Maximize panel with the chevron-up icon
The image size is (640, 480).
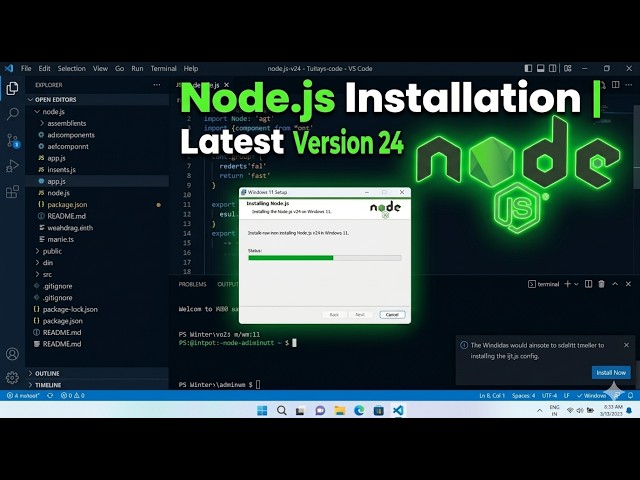pos(615,284)
